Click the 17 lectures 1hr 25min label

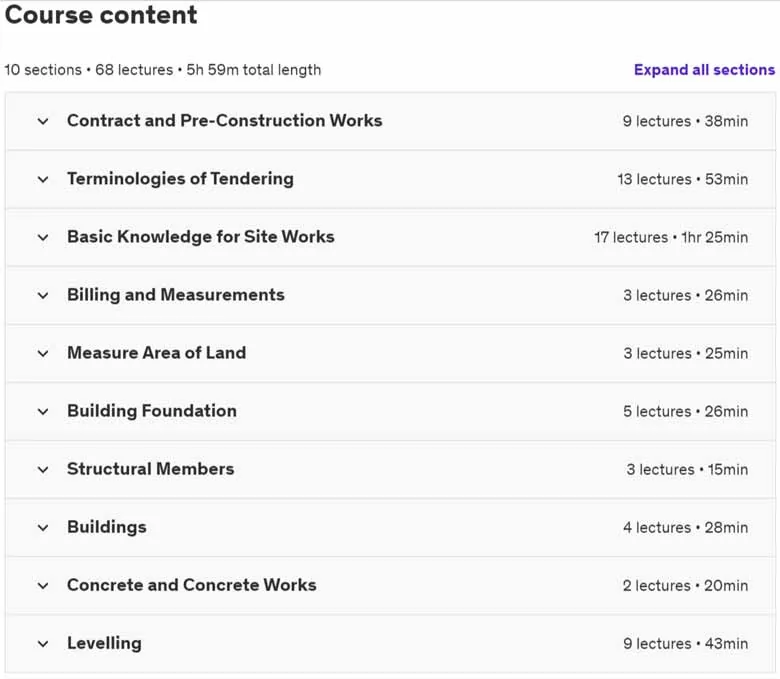point(671,237)
